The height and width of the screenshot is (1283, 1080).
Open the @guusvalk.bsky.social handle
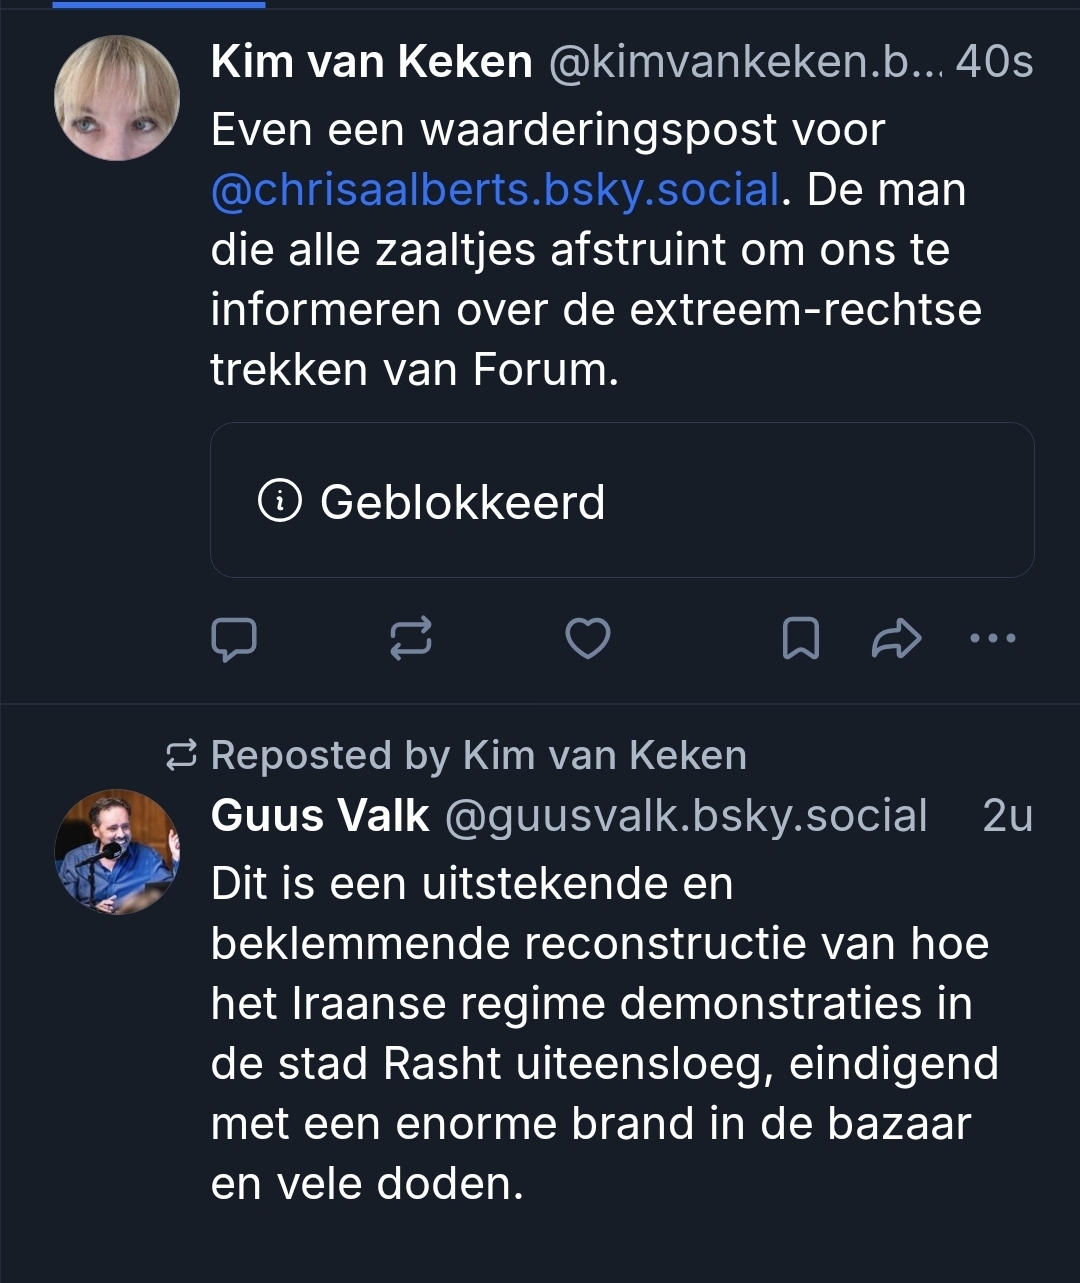click(685, 816)
